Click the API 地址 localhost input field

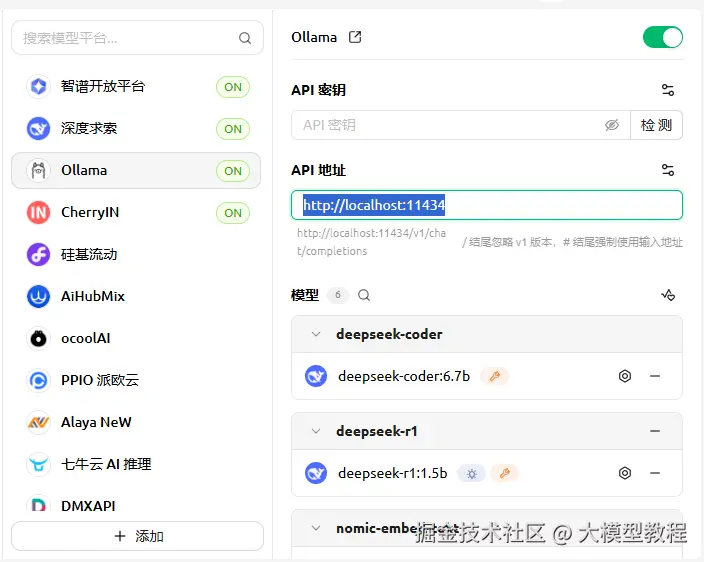point(487,205)
